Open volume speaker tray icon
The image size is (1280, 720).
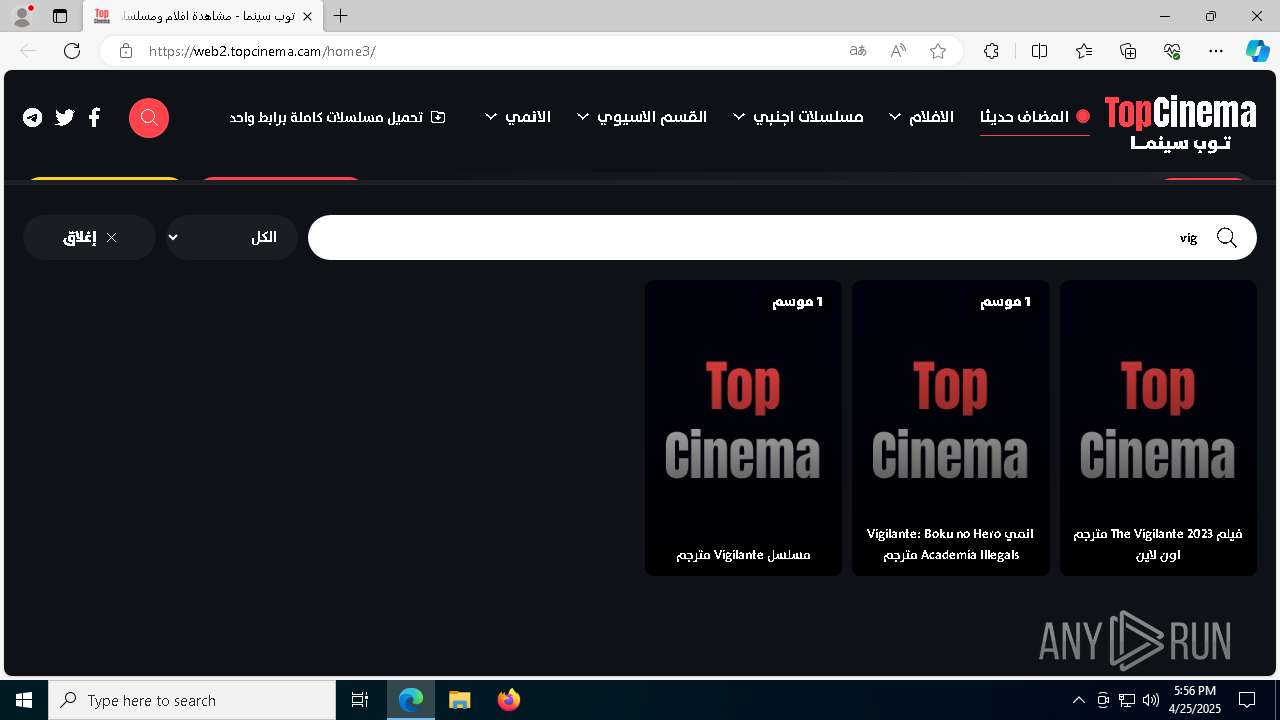coord(1150,700)
